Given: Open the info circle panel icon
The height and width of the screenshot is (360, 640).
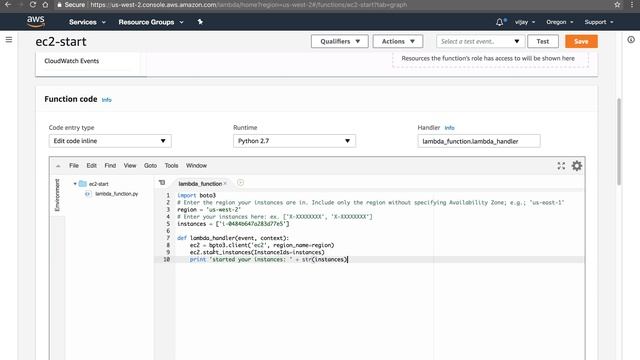Looking at the screenshot, I should [x=631, y=40].
